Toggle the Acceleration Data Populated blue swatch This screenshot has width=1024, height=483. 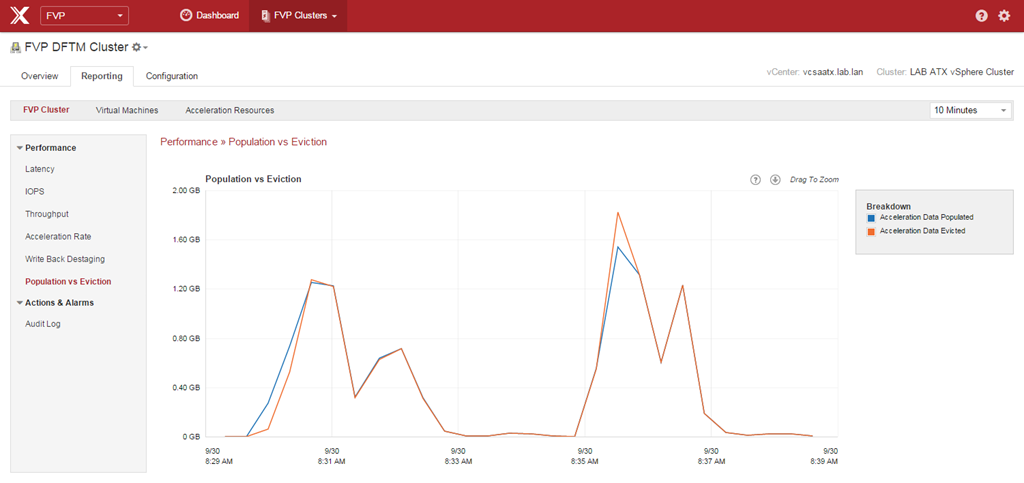(x=871, y=217)
